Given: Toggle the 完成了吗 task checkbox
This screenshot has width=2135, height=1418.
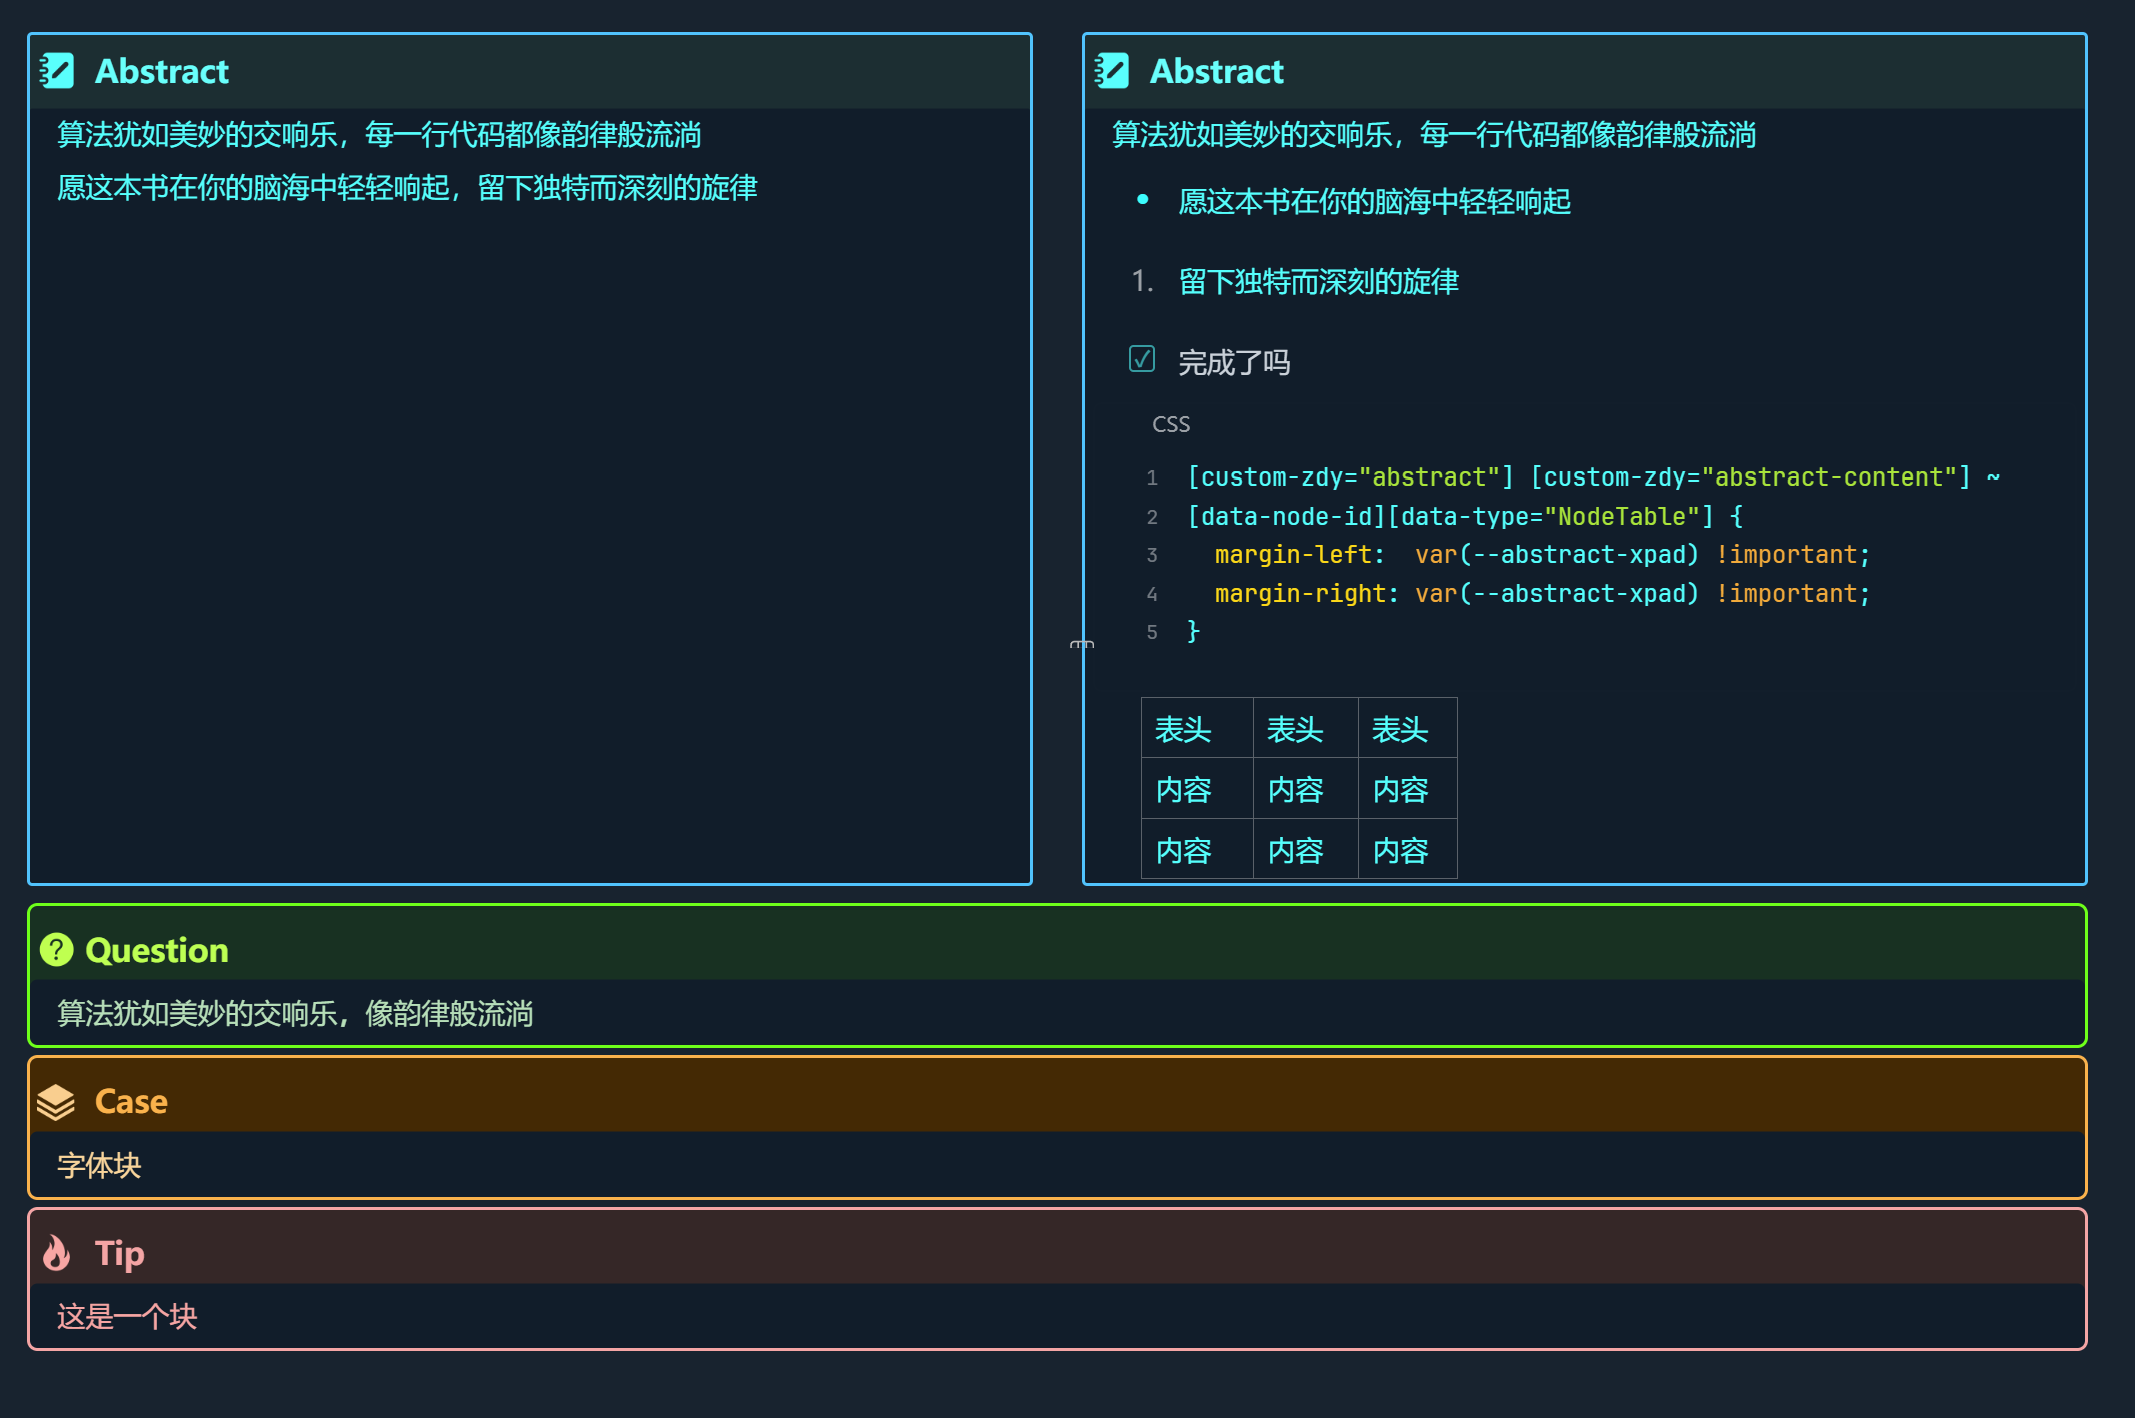Looking at the screenshot, I should pos(1142,359).
